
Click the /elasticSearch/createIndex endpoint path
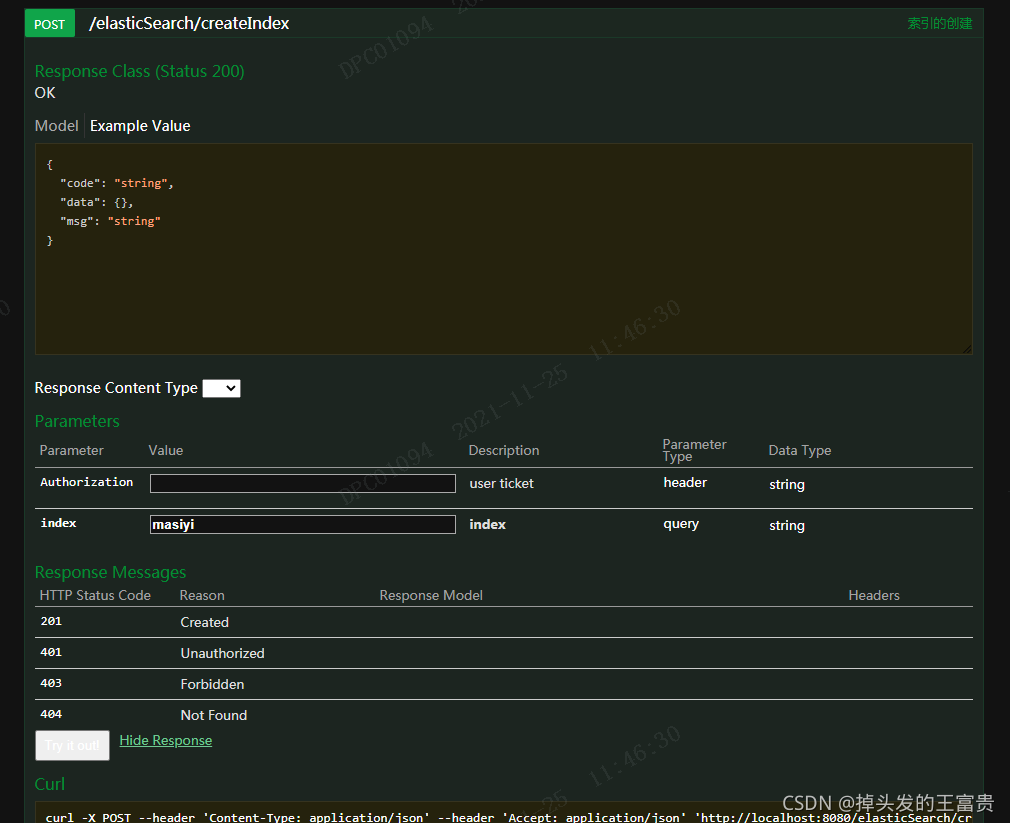[x=189, y=23]
